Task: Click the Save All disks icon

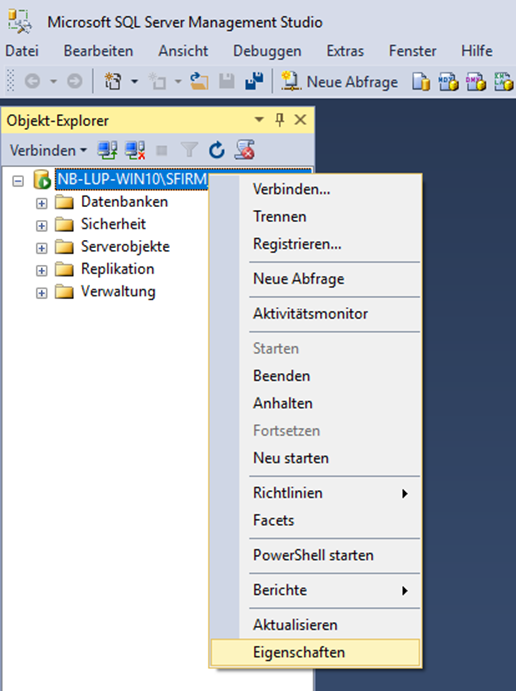Action: click(254, 81)
